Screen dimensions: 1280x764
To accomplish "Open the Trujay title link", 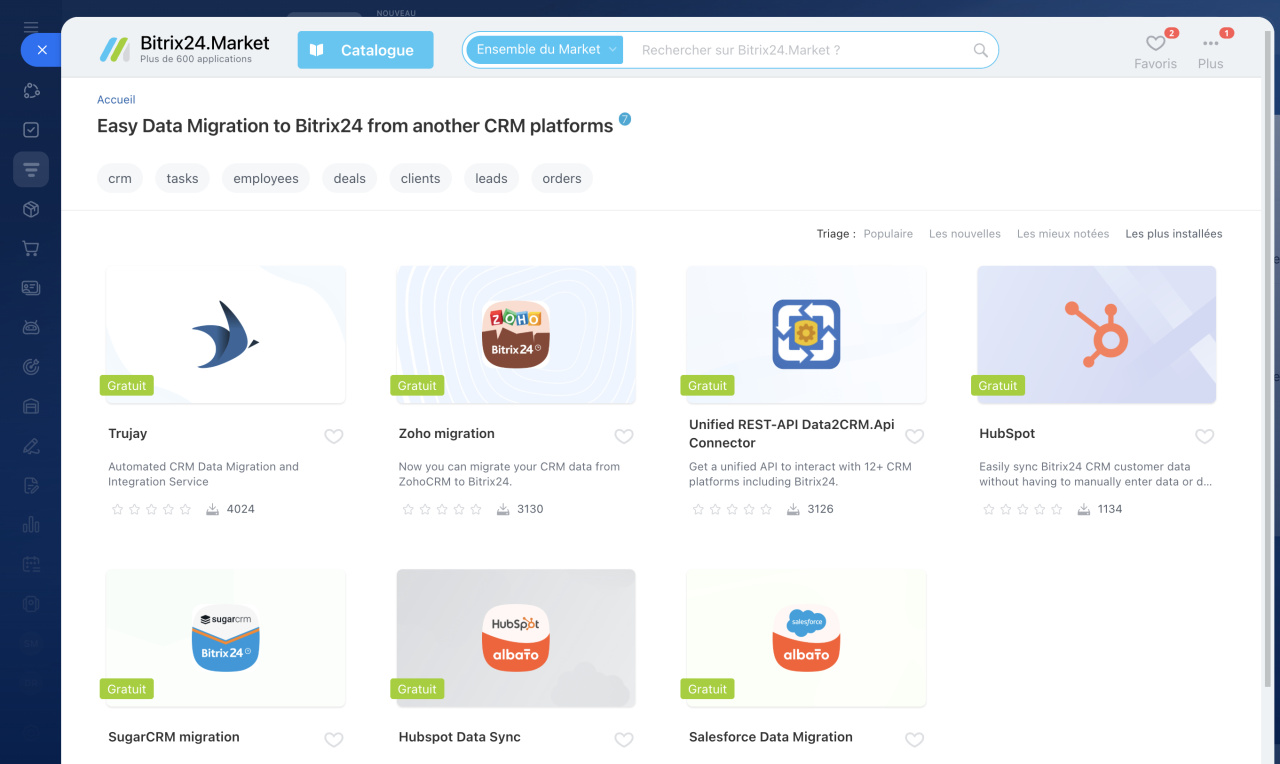I will pos(128,434).
